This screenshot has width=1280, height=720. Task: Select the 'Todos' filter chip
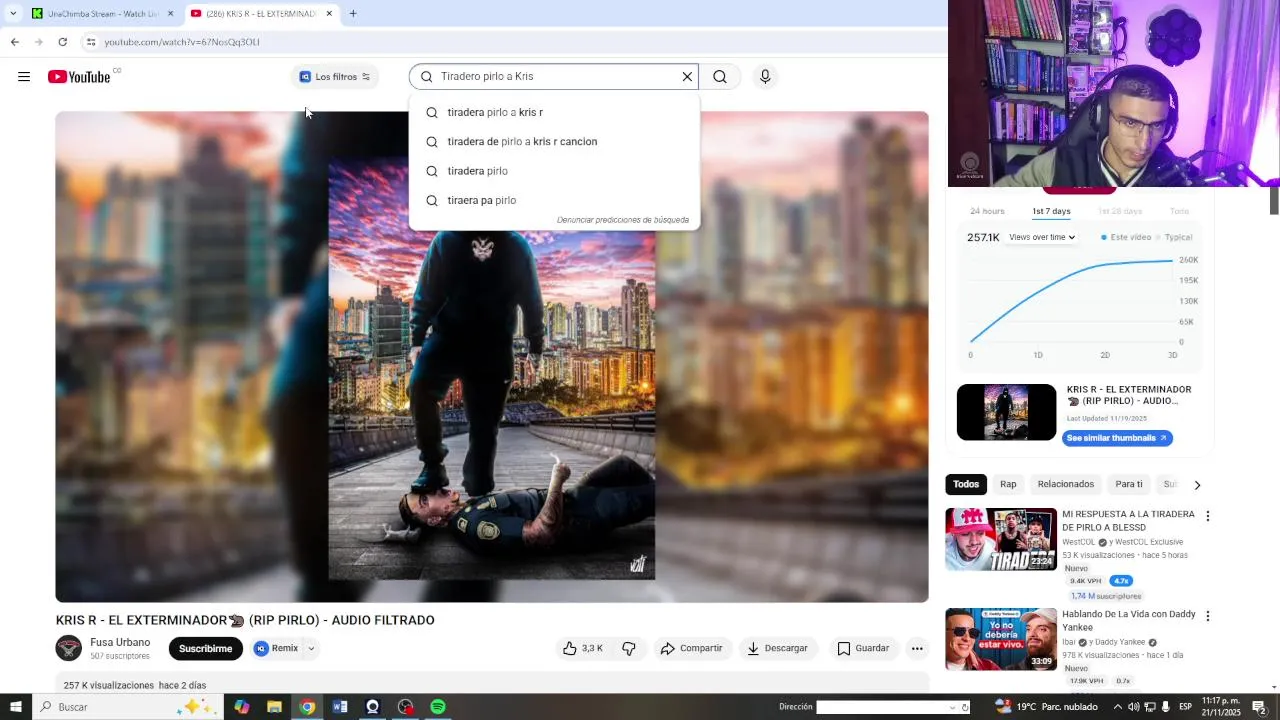coord(966,484)
